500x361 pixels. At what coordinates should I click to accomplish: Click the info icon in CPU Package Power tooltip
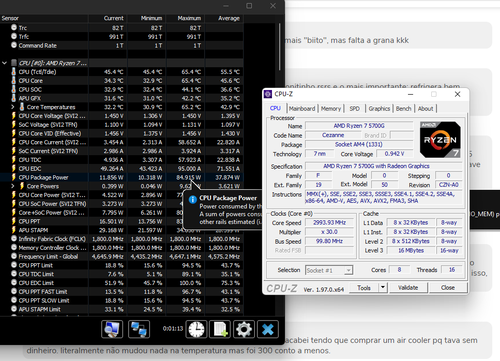click(193, 199)
